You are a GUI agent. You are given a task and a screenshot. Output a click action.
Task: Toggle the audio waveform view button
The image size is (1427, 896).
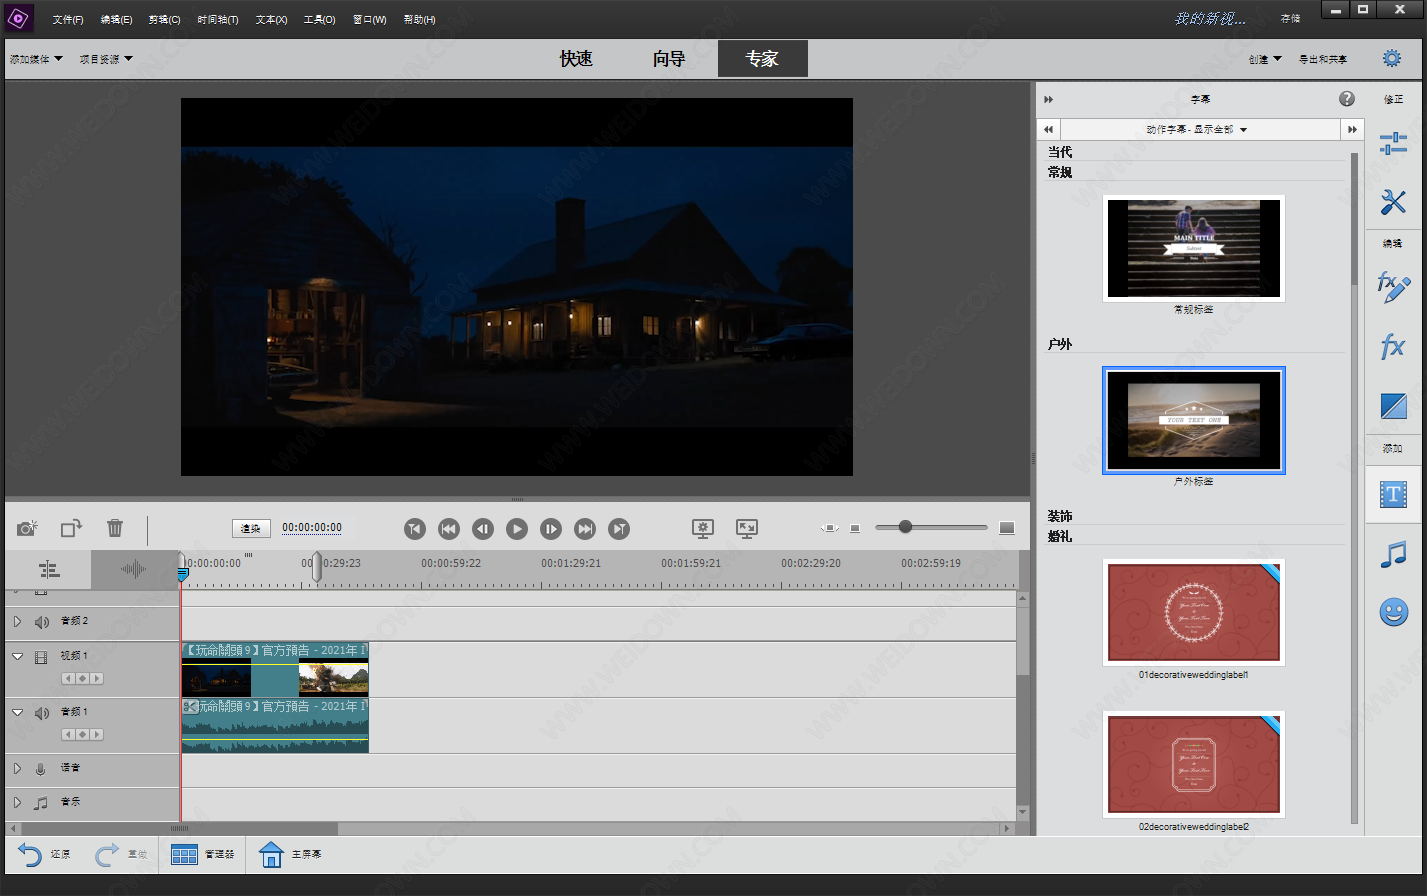(134, 569)
